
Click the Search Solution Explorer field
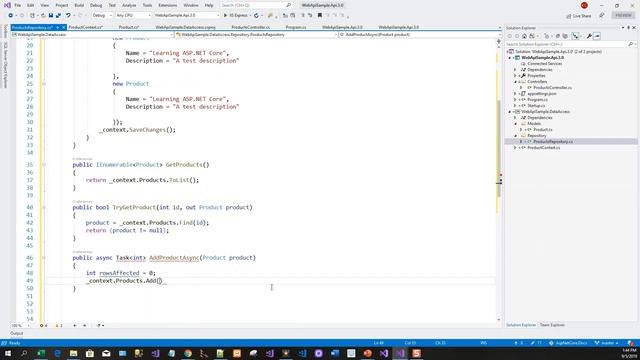pos(567,44)
